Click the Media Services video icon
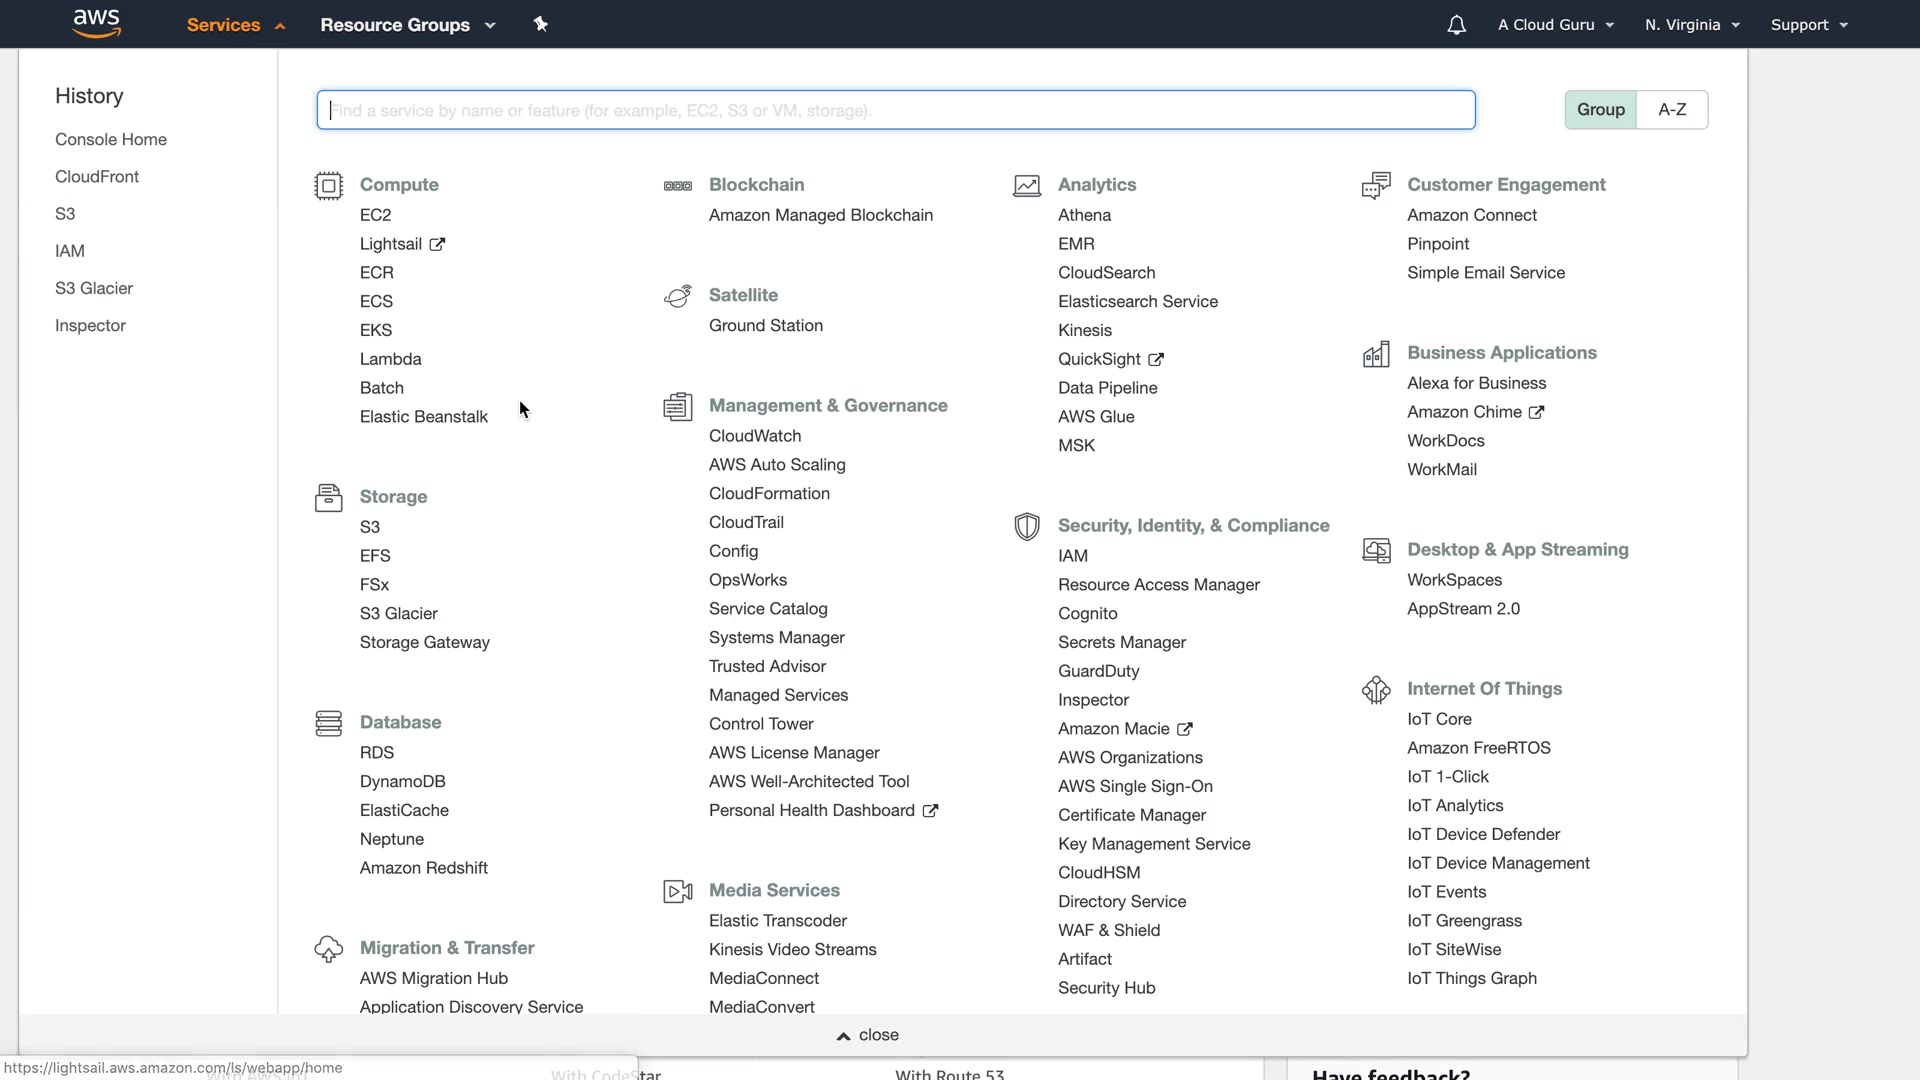This screenshot has height=1080, width=1920. pyautogui.click(x=677, y=891)
